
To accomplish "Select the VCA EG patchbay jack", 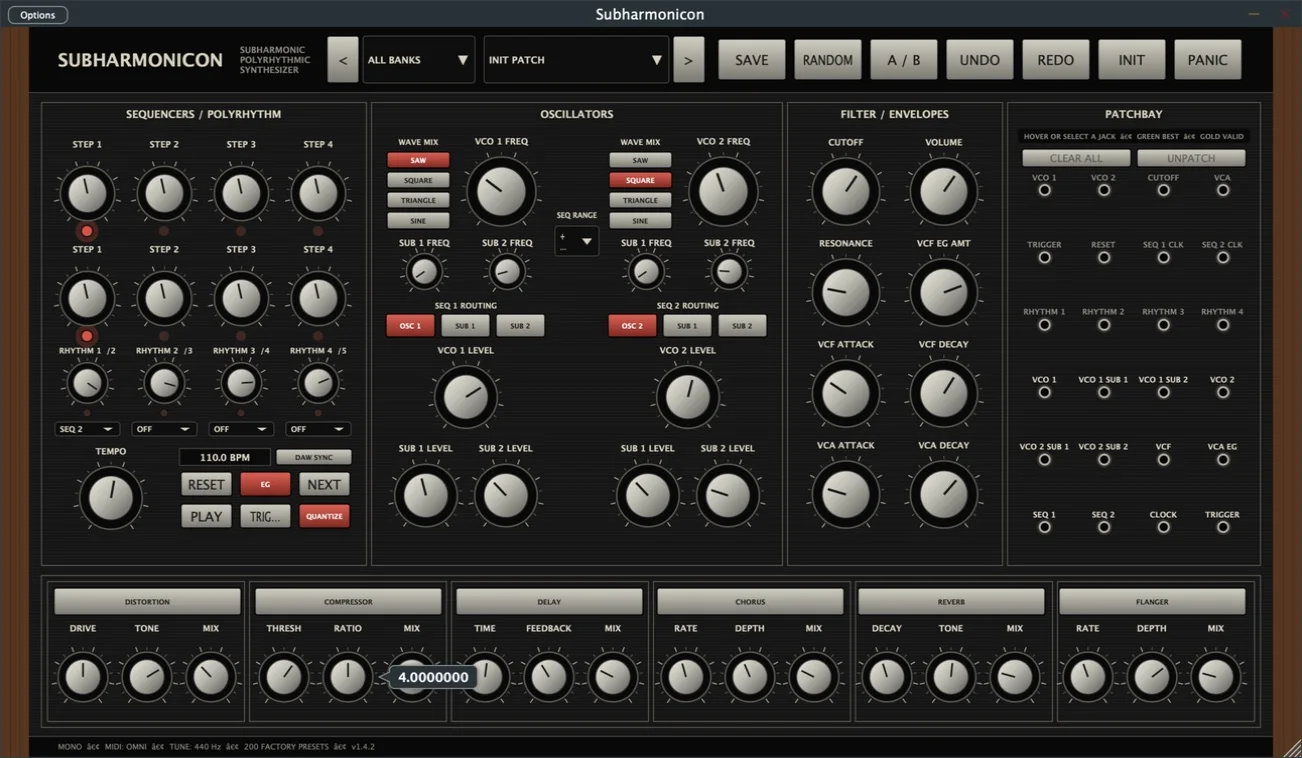I will pos(1222,459).
